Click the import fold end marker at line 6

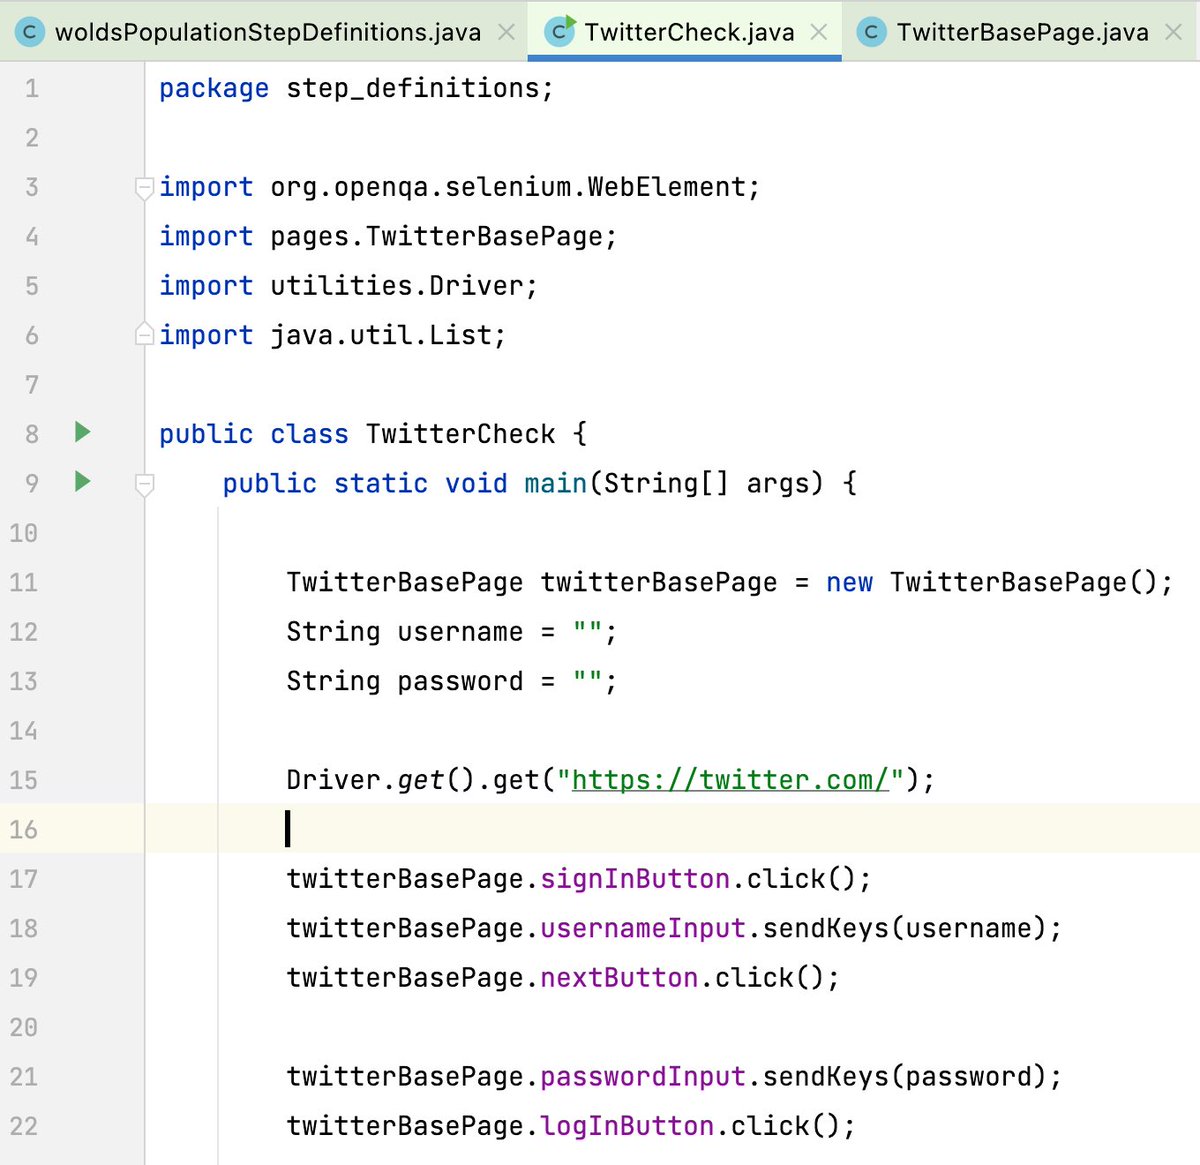click(144, 334)
